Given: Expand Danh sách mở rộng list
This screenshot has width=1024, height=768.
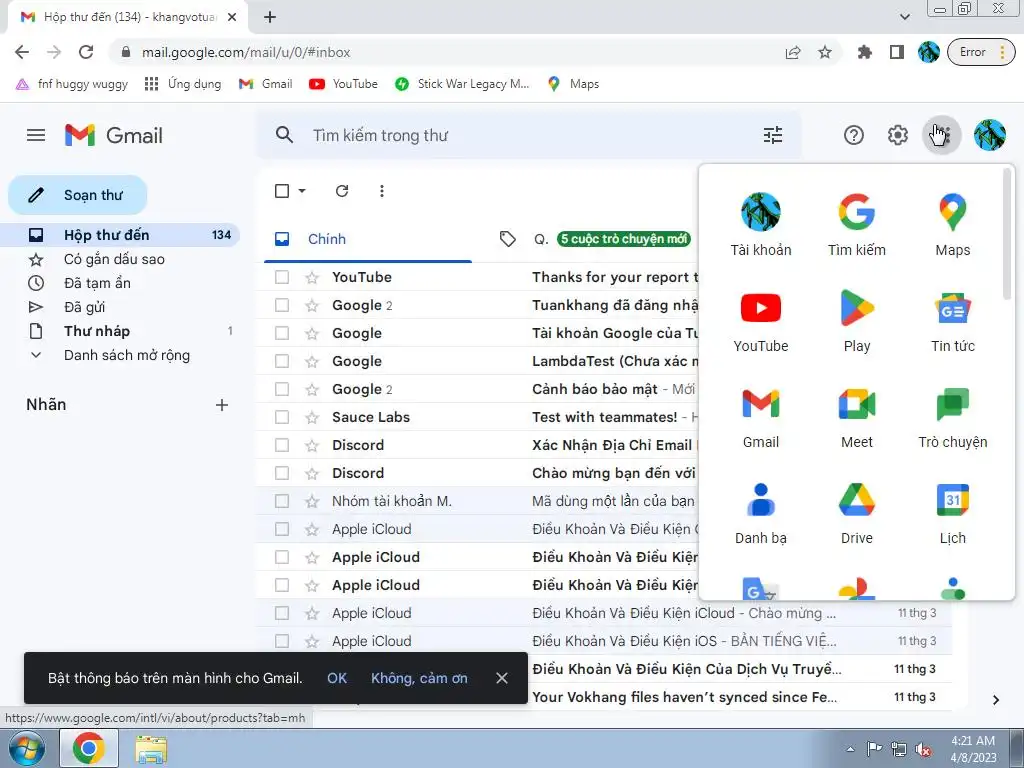Looking at the screenshot, I should coord(127,355).
